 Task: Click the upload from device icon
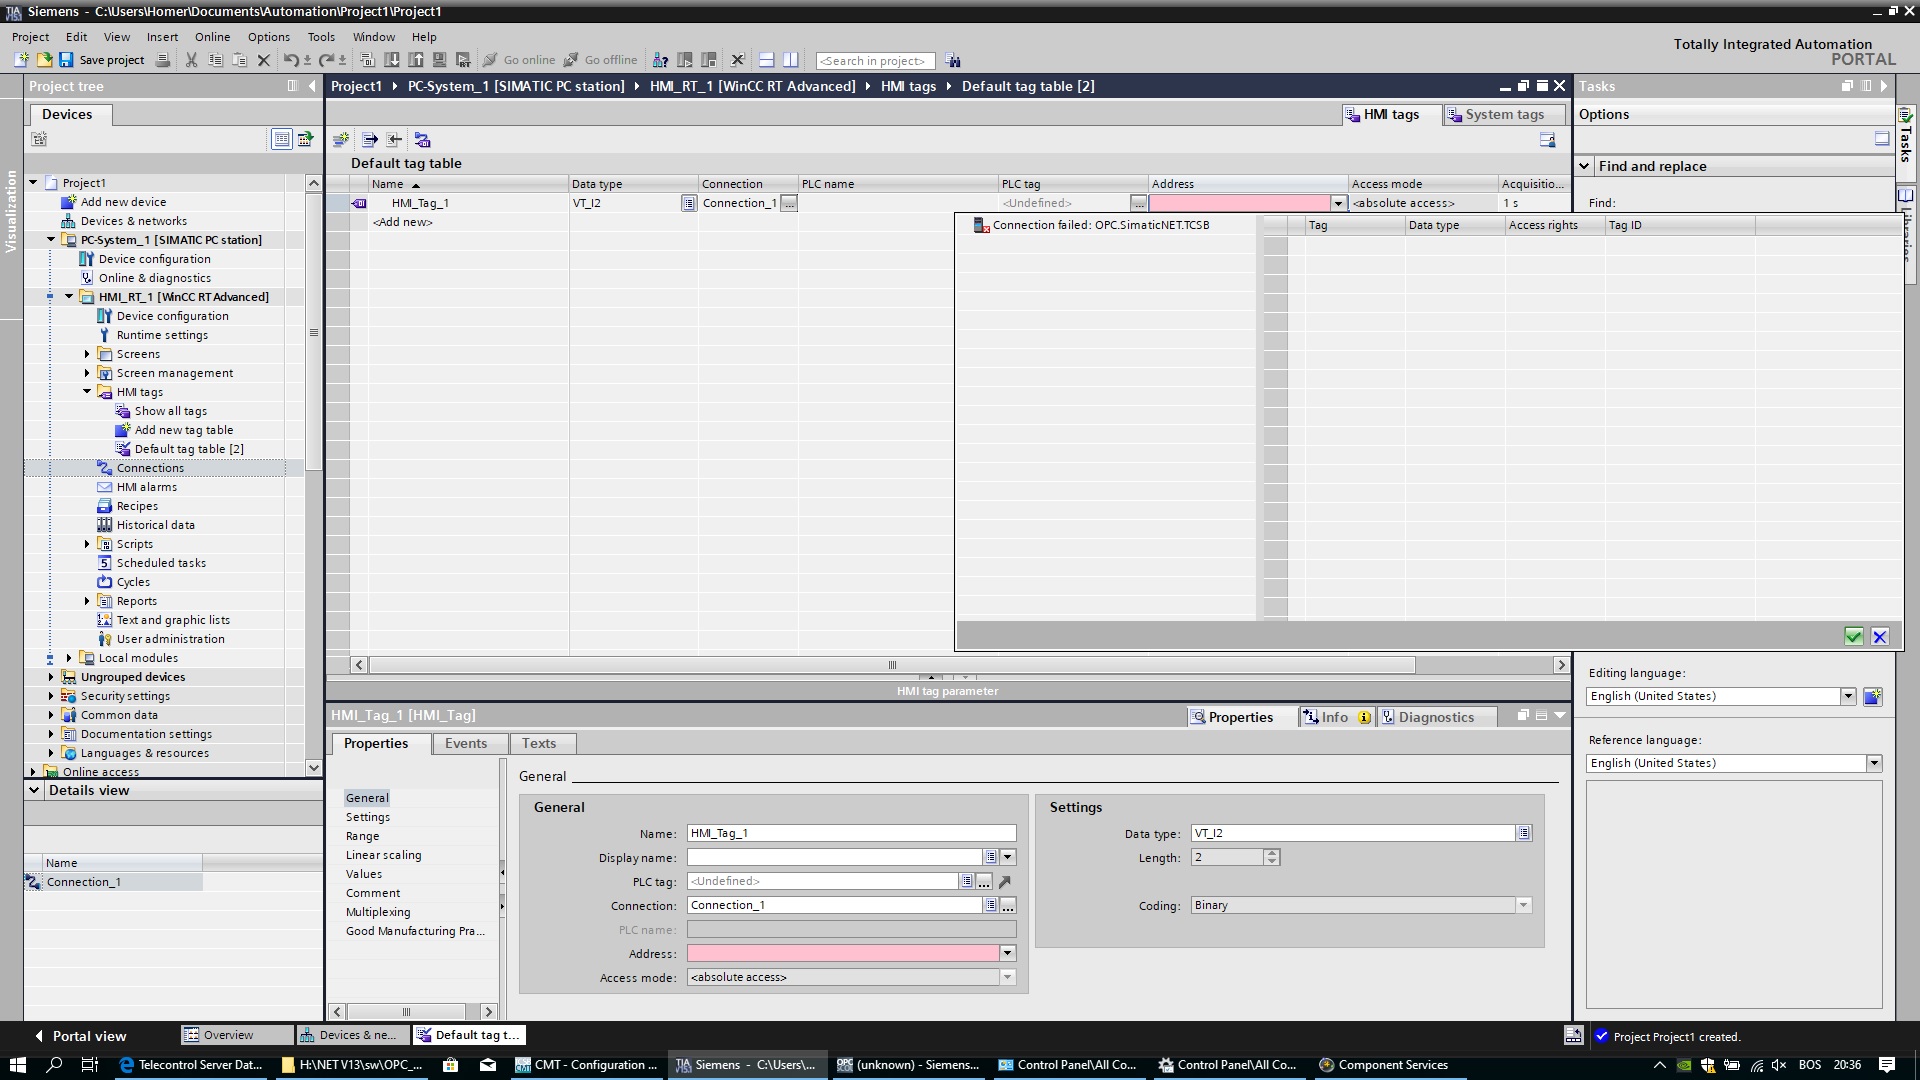416,60
